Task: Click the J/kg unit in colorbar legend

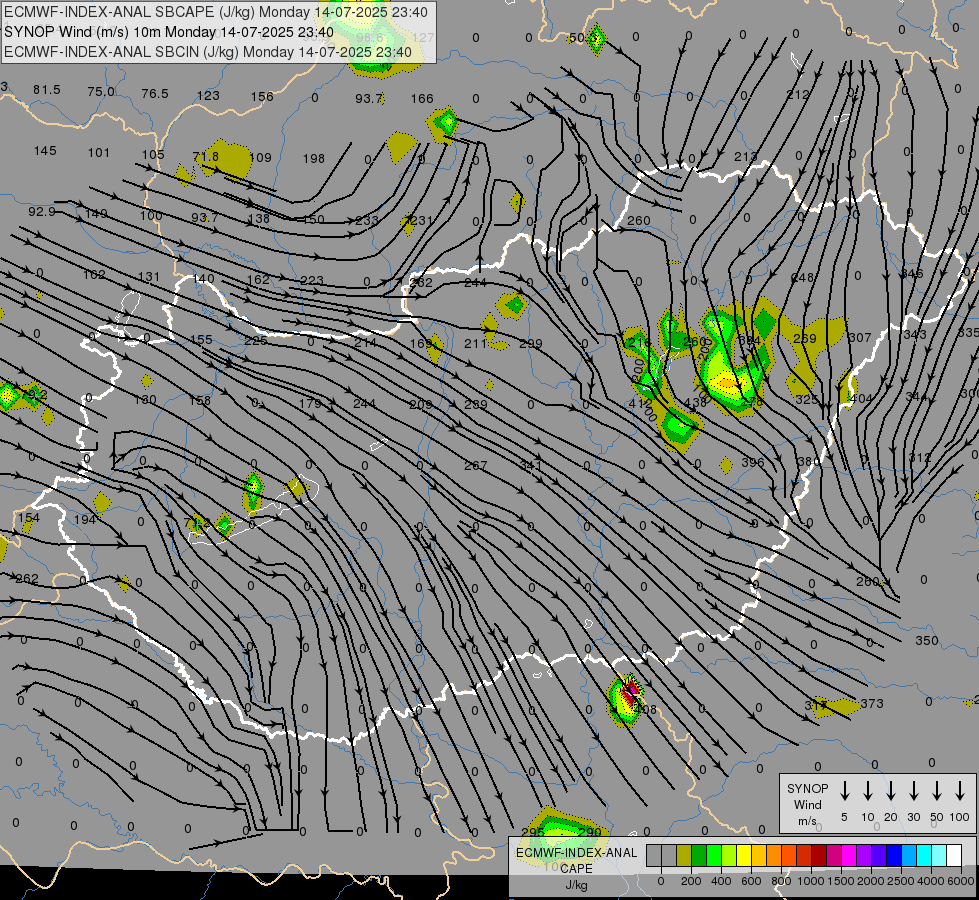Action: (576, 885)
